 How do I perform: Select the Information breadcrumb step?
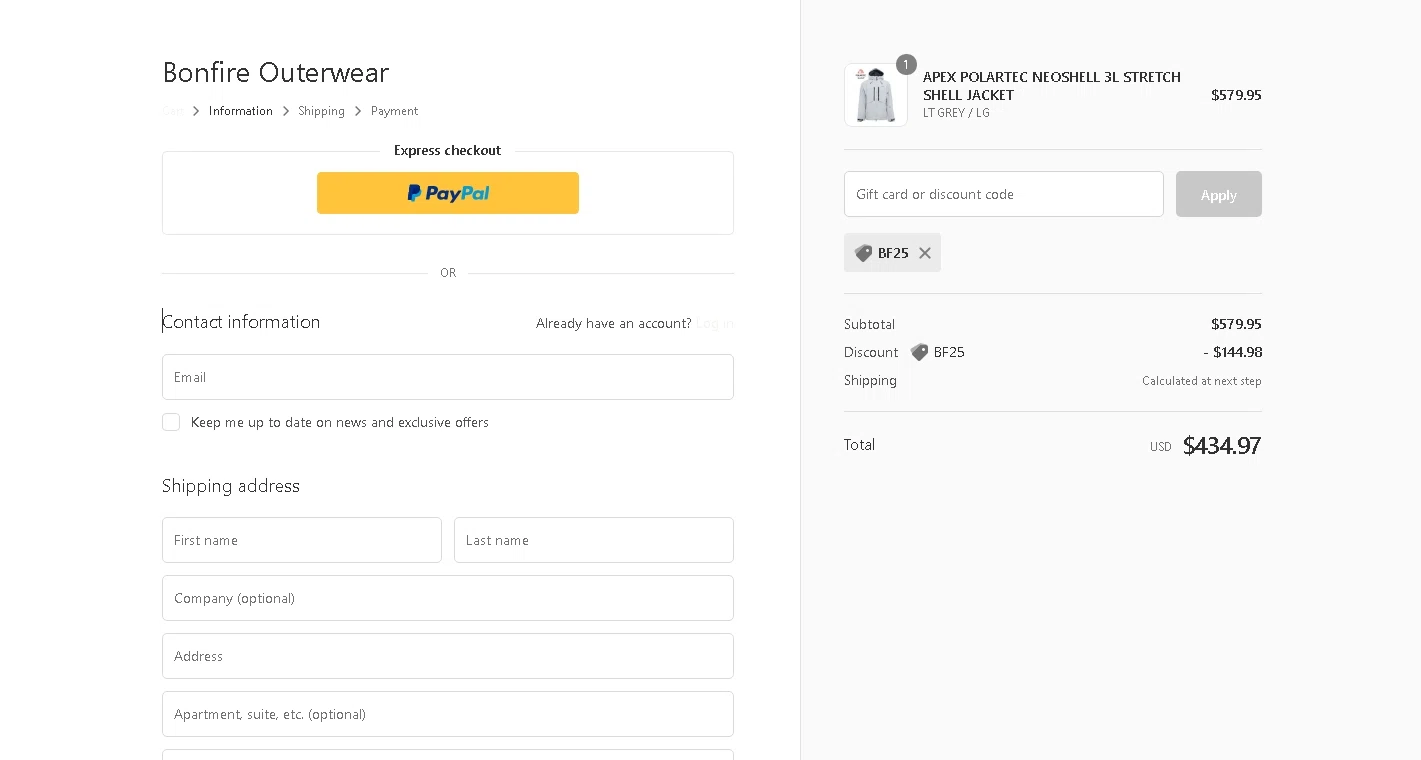click(241, 111)
